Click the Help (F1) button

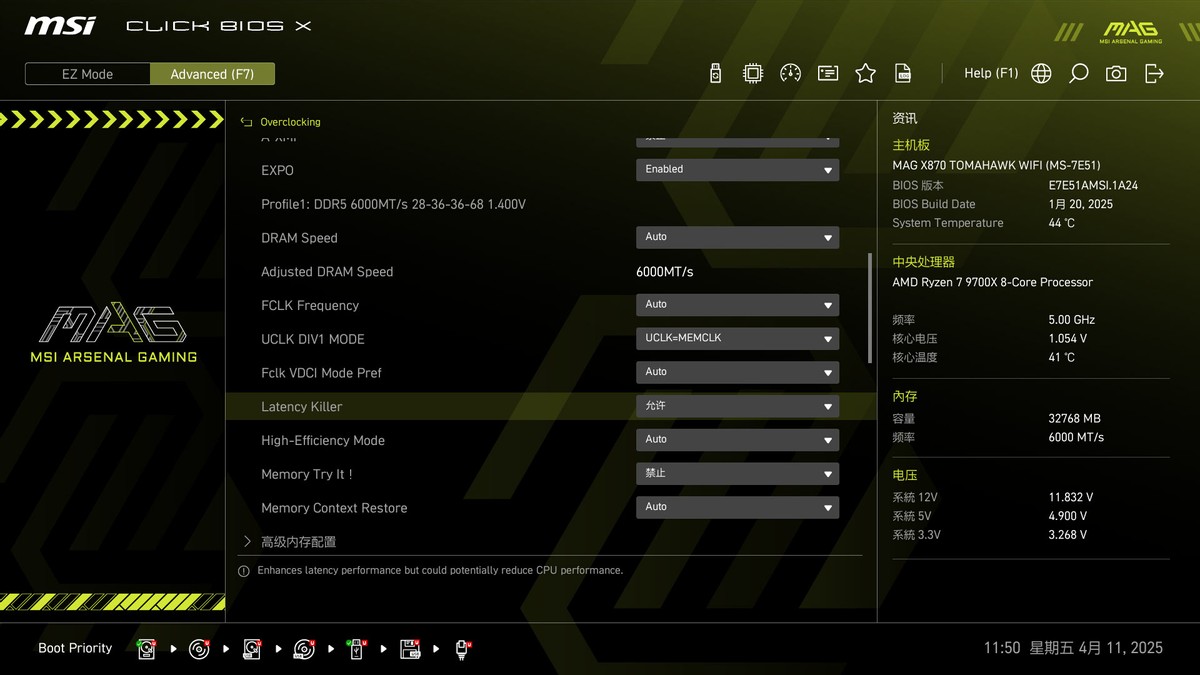point(991,73)
